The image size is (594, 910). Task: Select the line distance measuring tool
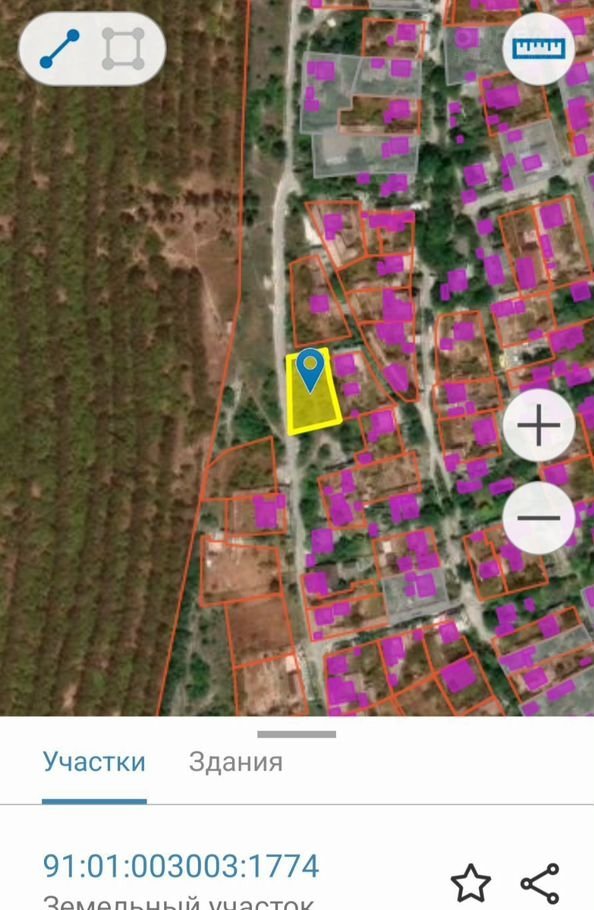59,49
